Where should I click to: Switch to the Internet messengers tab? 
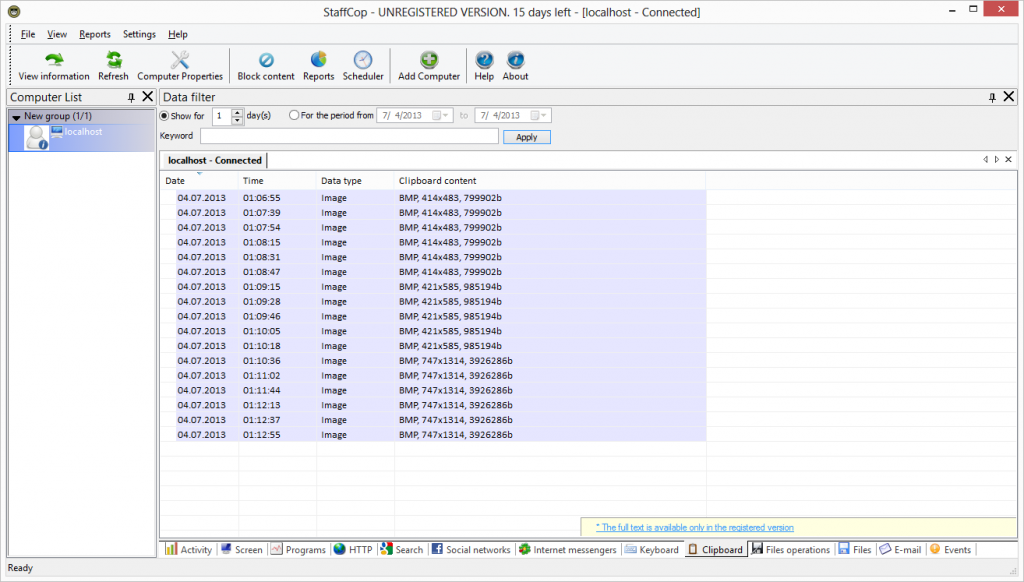[567, 549]
